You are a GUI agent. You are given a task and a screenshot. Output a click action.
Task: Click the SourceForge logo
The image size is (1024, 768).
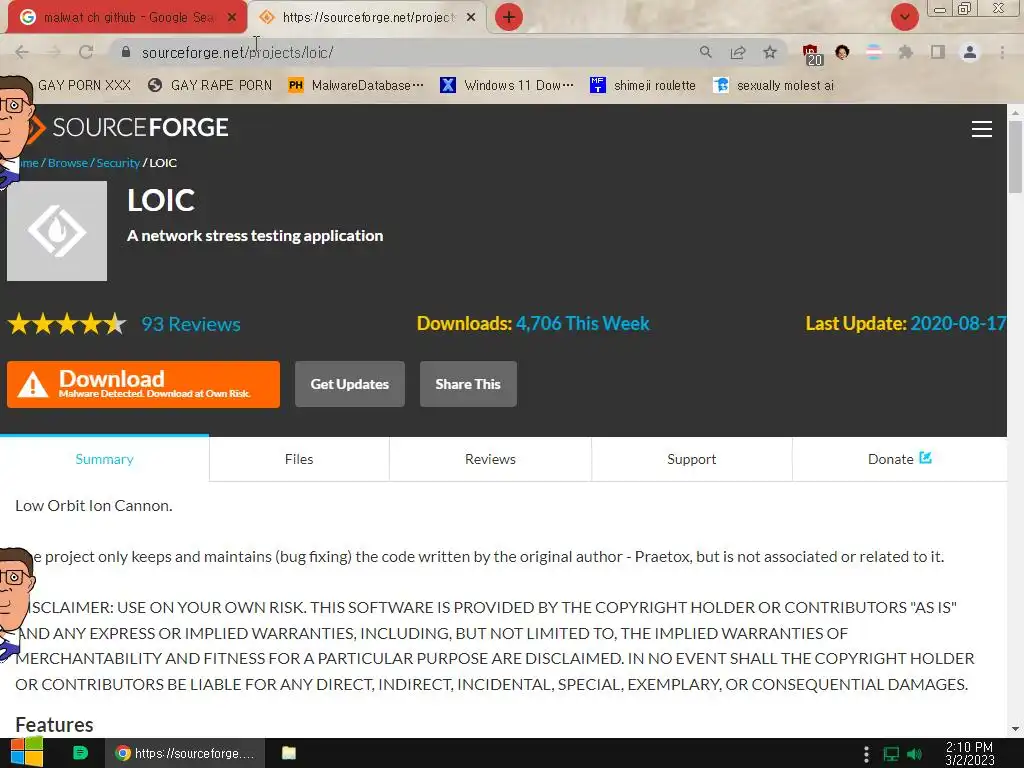129,127
